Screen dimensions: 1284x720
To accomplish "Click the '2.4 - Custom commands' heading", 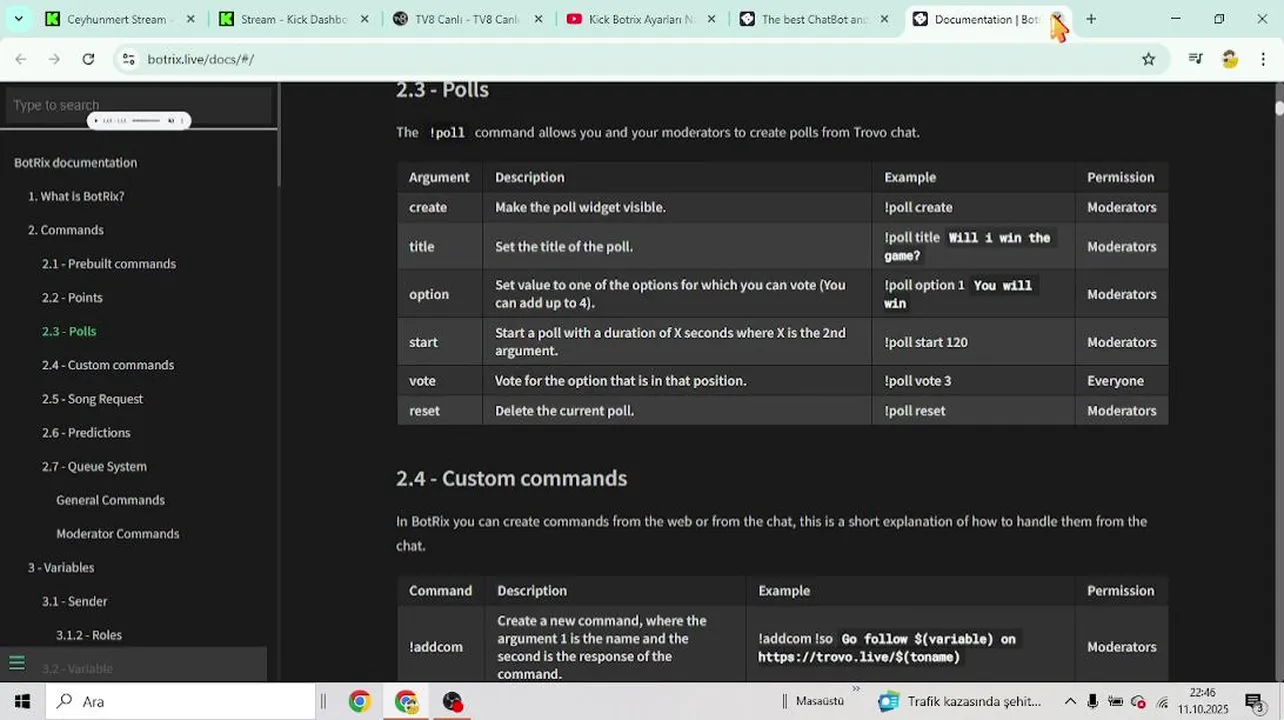I will click(x=511, y=479).
